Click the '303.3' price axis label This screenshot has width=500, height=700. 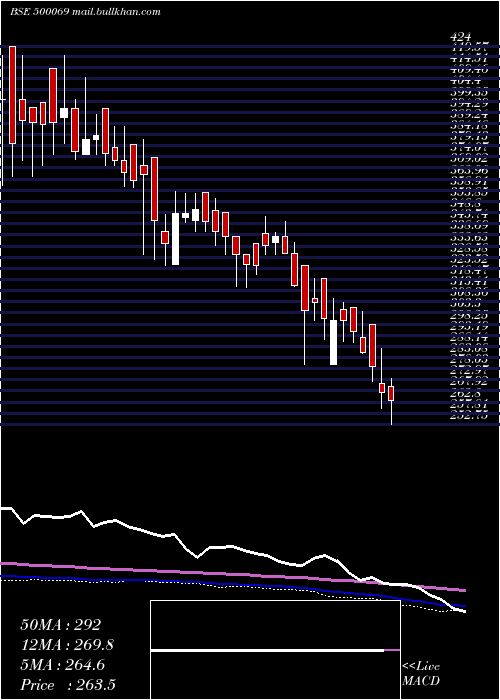(465, 304)
